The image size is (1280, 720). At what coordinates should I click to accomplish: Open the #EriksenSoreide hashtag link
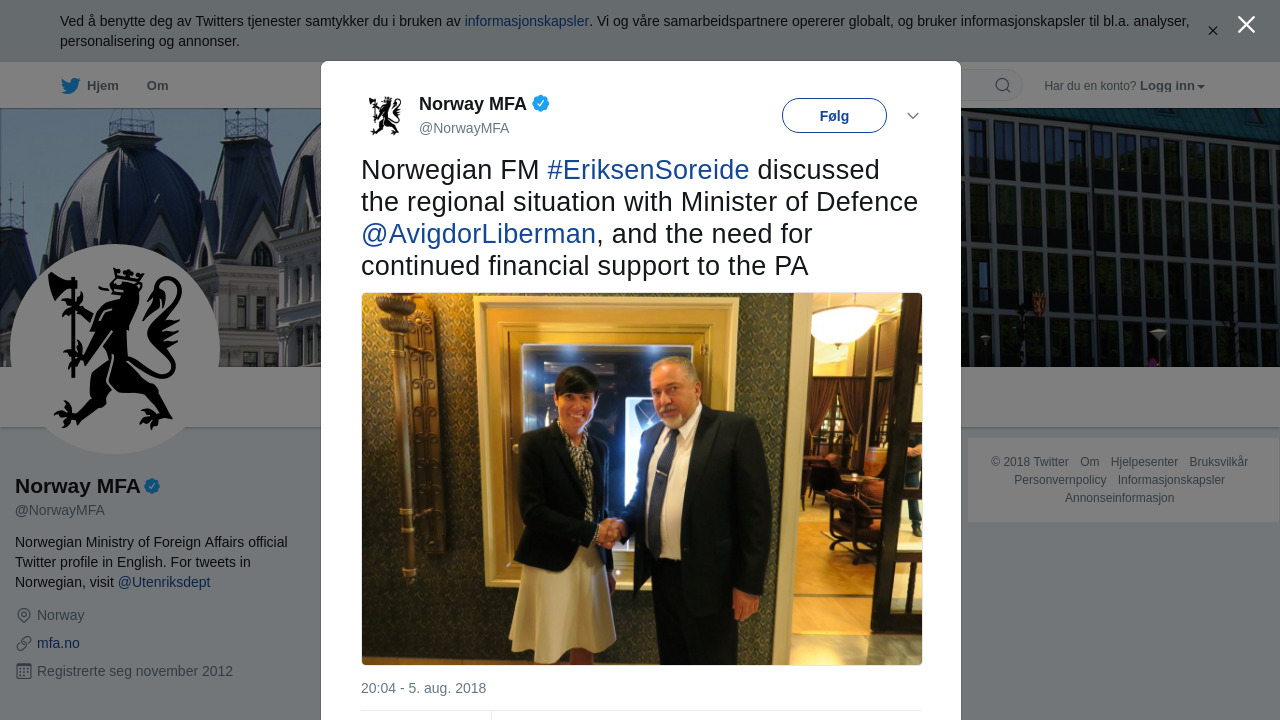tap(648, 170)
